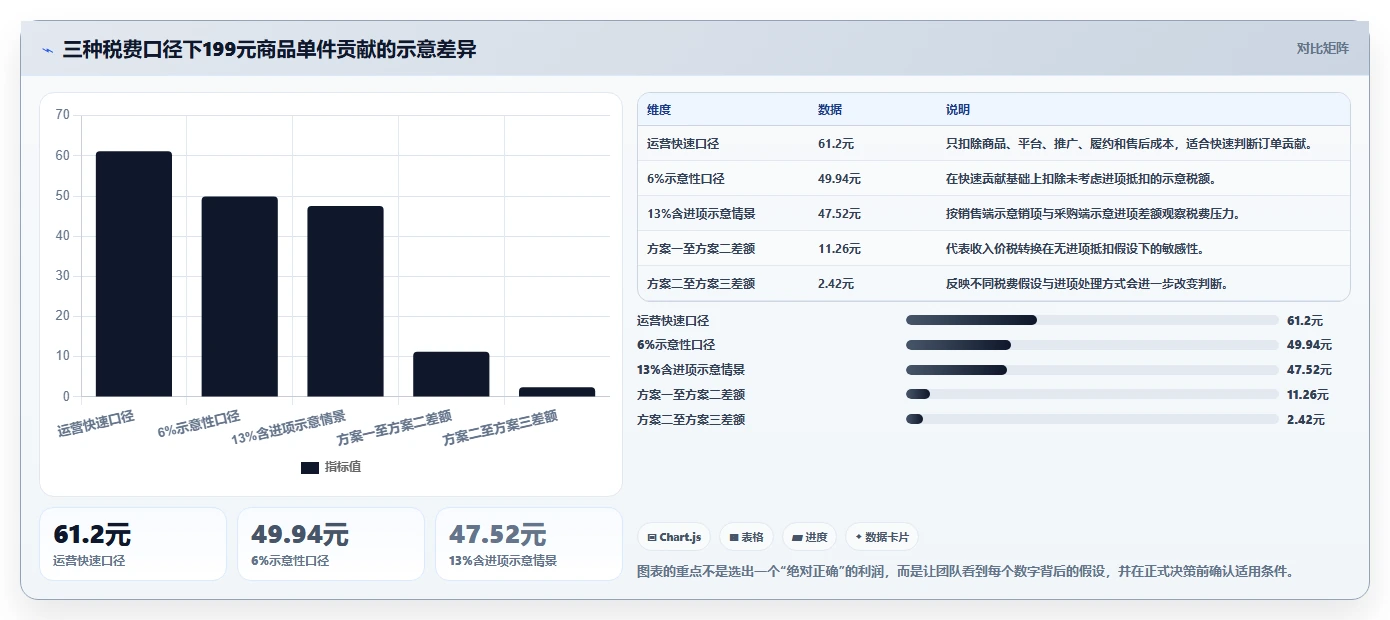
Task: Select the 运营快速口径 table row name
Action: (683, 144)
